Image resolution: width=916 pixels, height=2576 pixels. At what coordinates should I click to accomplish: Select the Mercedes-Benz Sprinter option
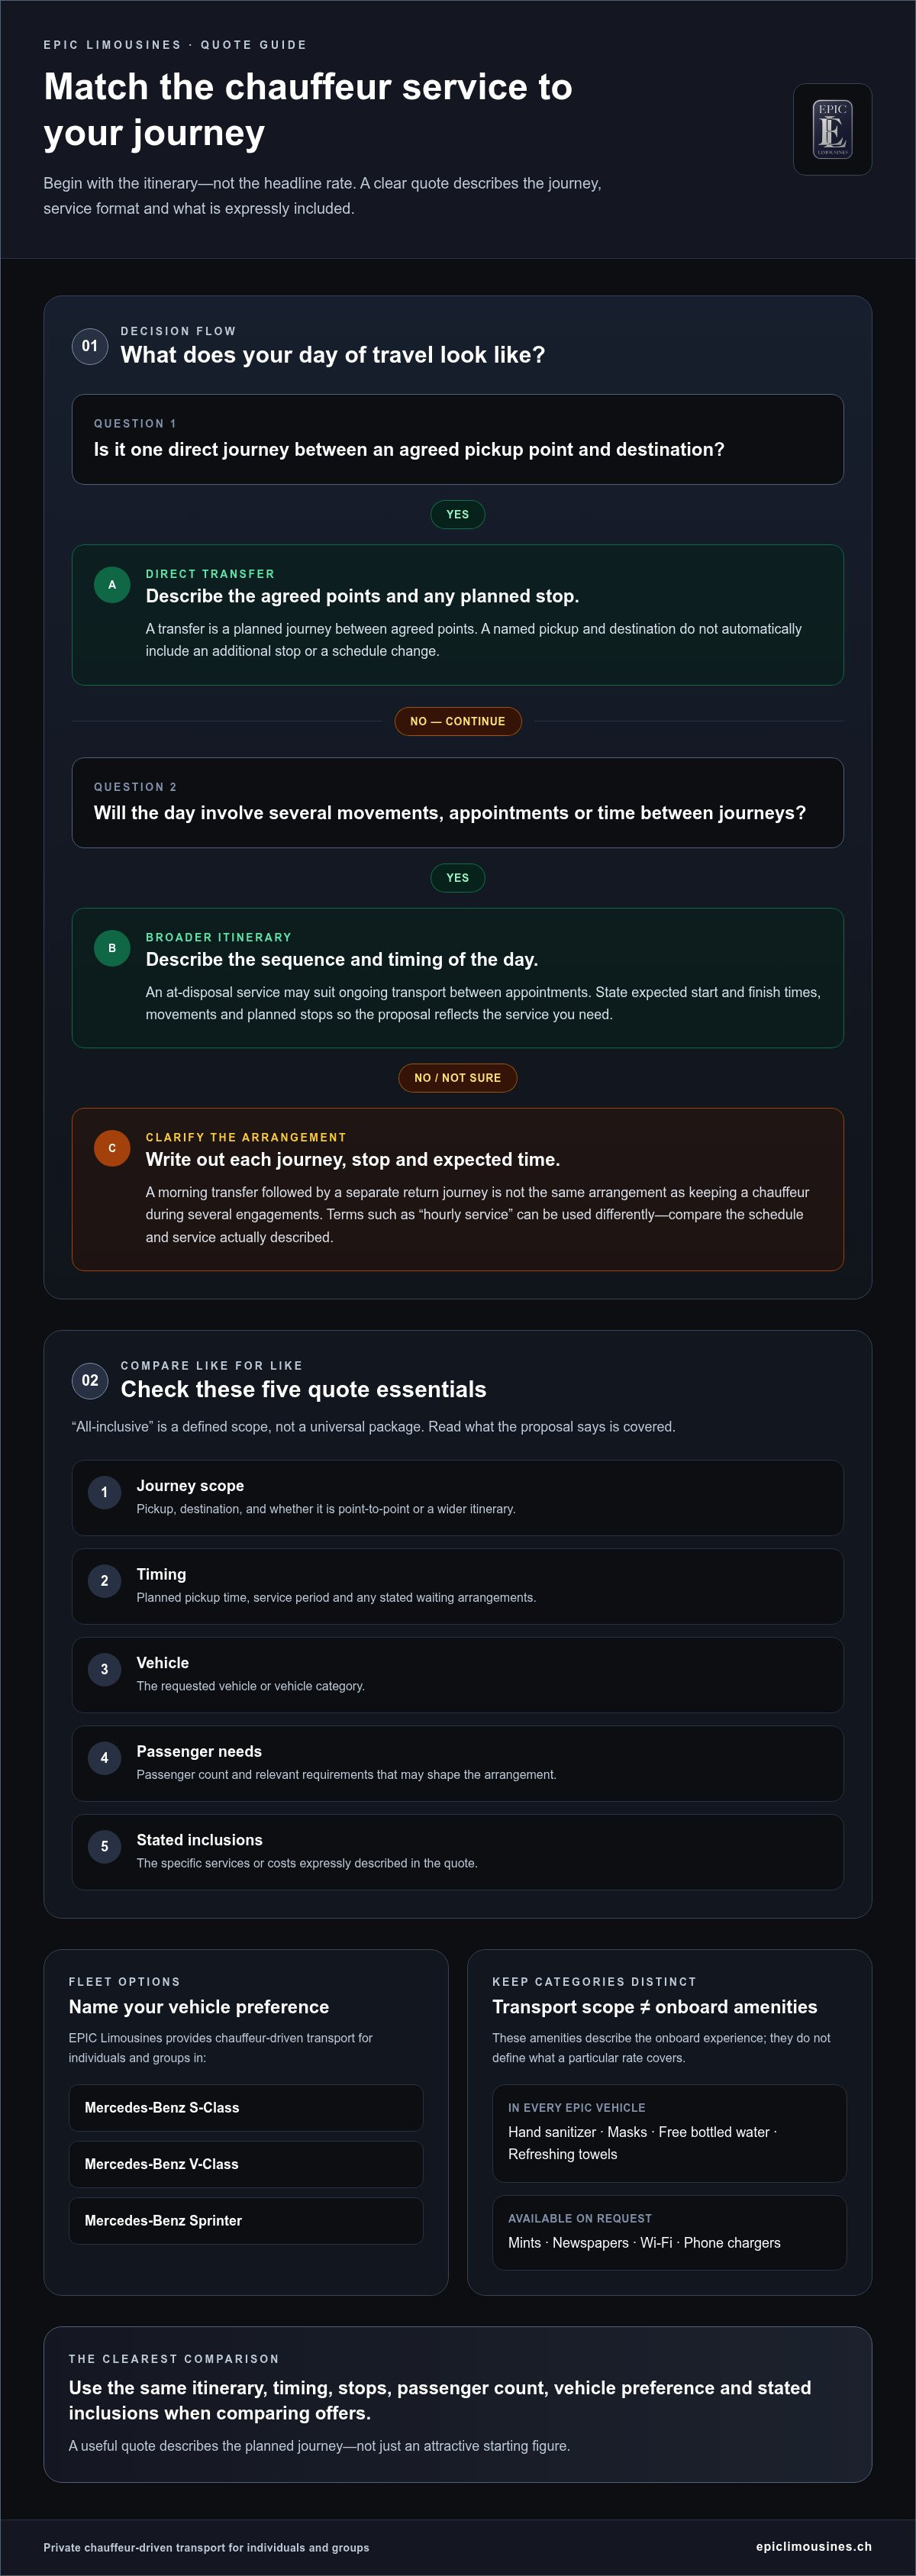coord(246,2221)
